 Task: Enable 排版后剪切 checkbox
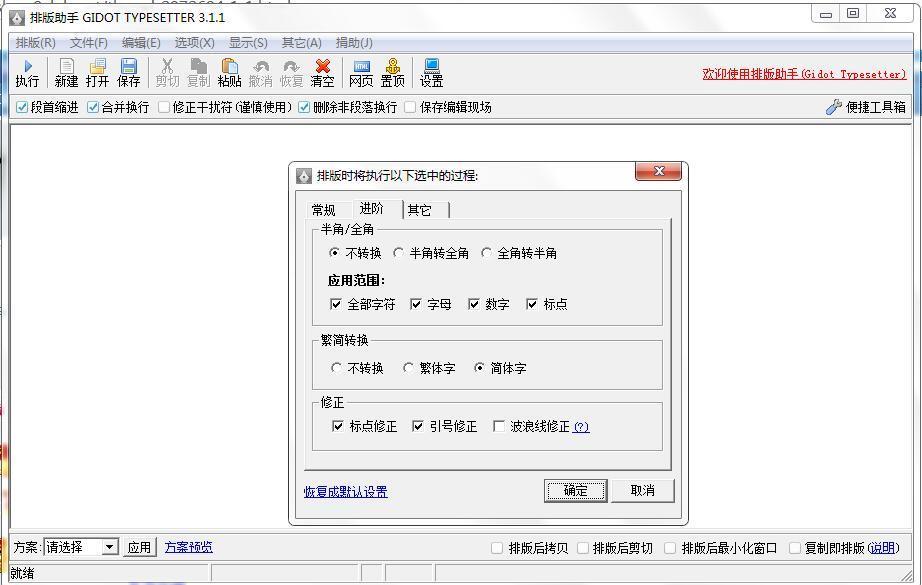583,548
